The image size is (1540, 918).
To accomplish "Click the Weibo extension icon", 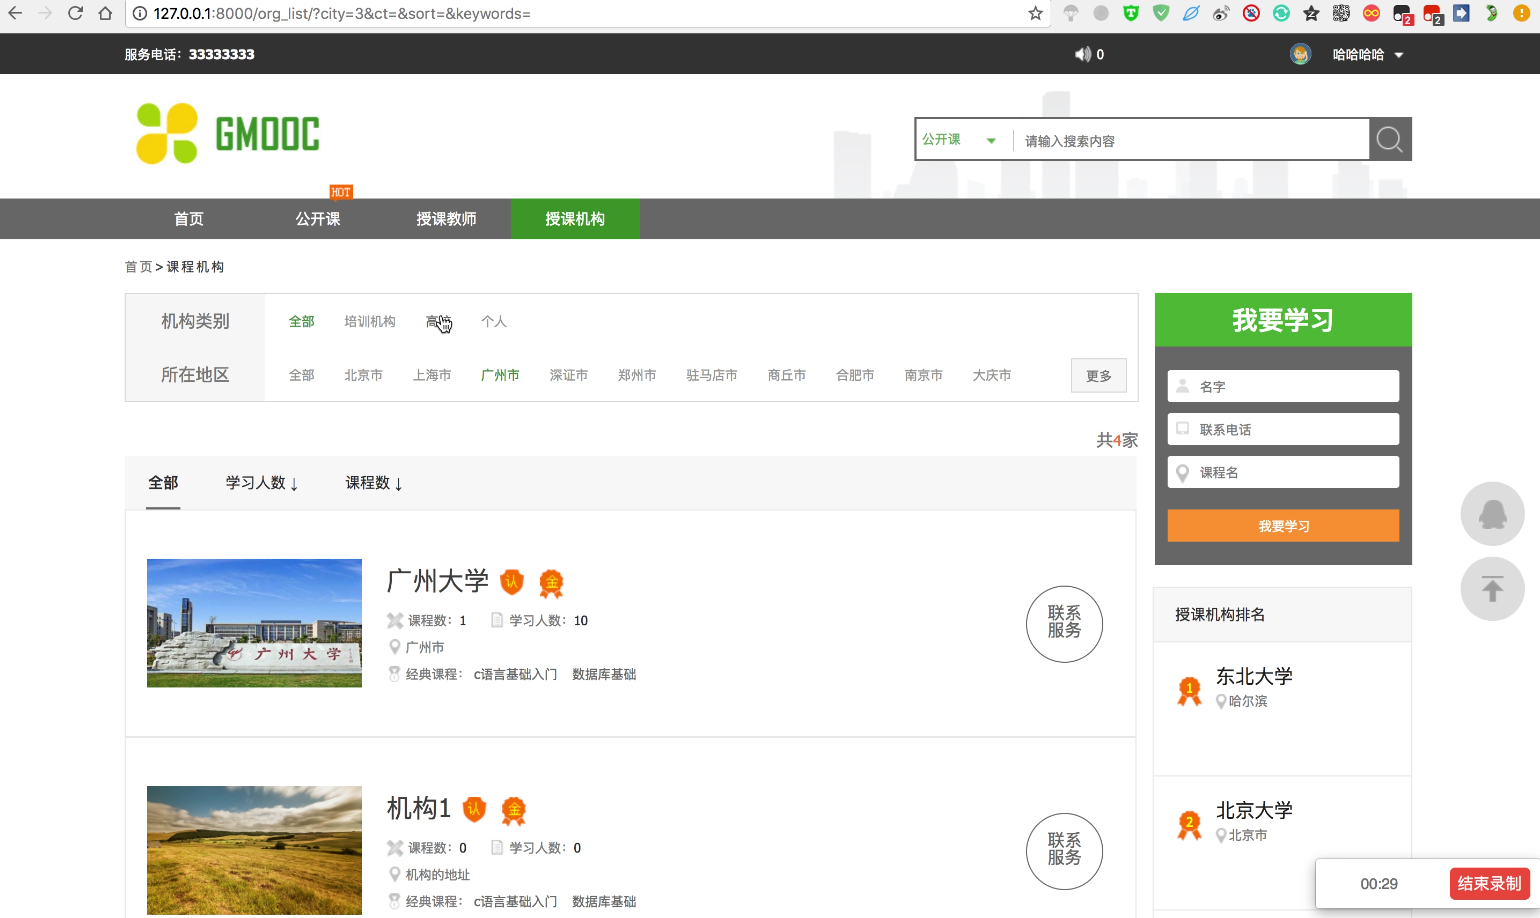I will (1221, 14).
